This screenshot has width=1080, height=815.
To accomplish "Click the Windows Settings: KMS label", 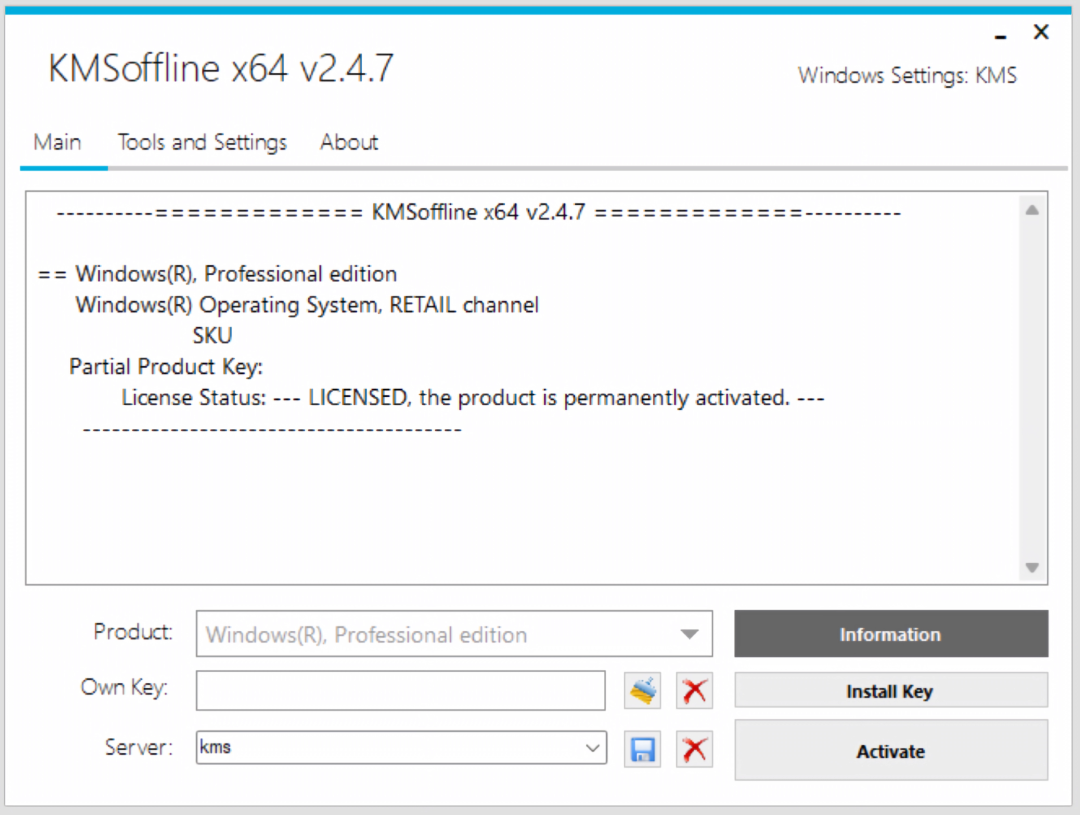I will coord(907,75).
